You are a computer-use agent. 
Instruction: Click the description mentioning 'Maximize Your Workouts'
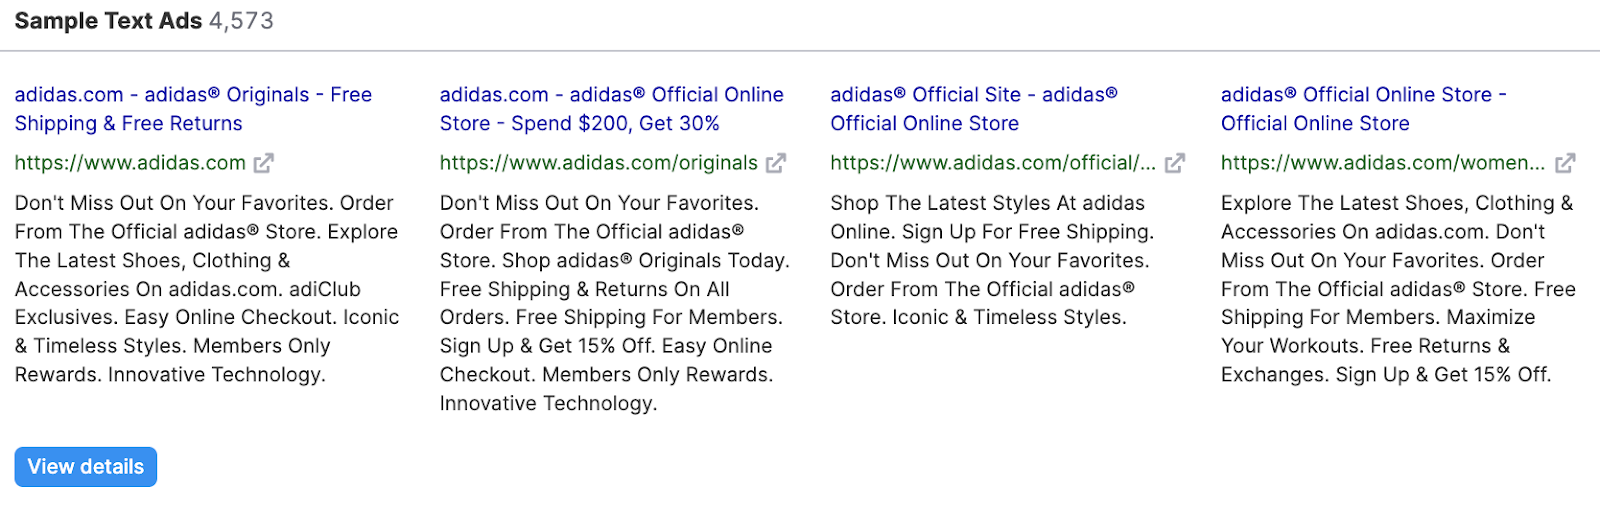coord(1397,289)
